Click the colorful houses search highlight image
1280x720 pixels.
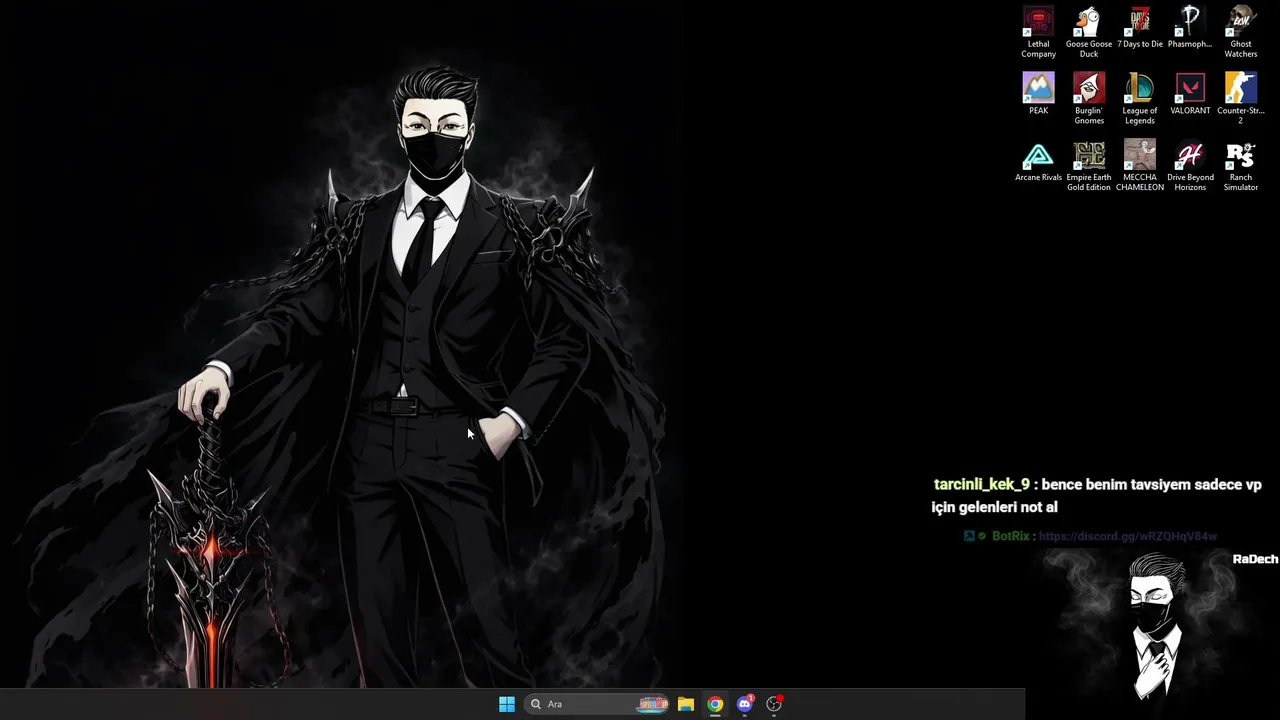coord(653,704)
